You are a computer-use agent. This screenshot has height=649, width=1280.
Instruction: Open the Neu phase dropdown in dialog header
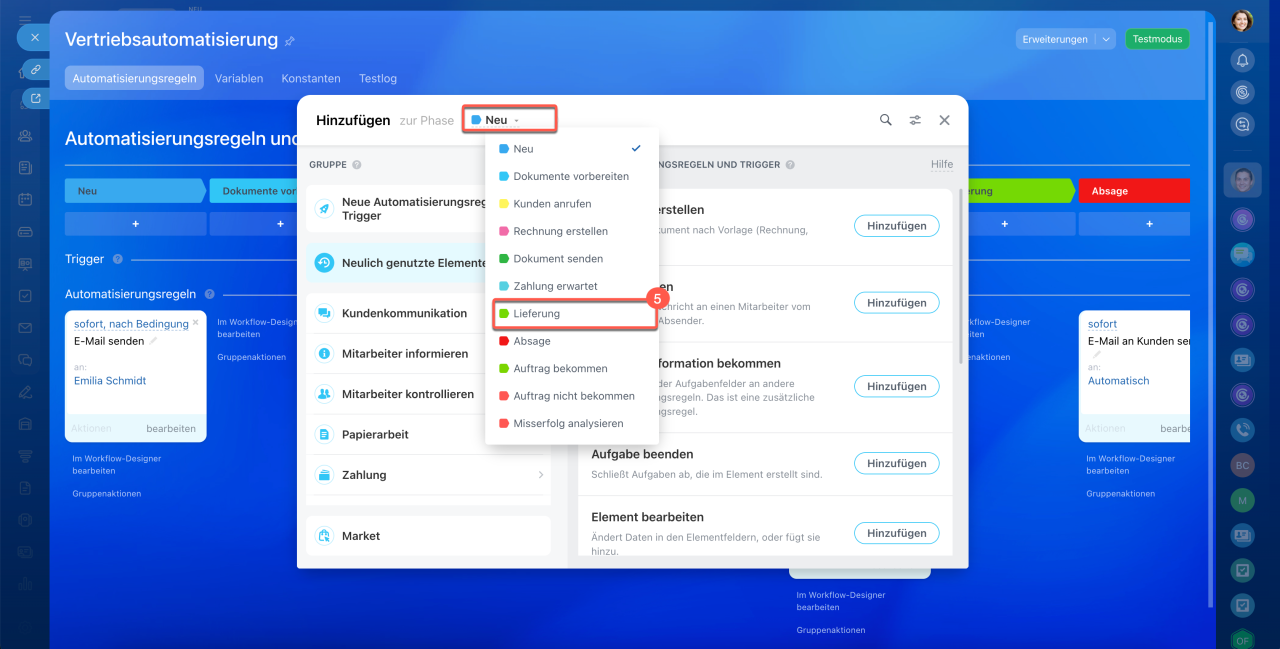click(509, 120)
